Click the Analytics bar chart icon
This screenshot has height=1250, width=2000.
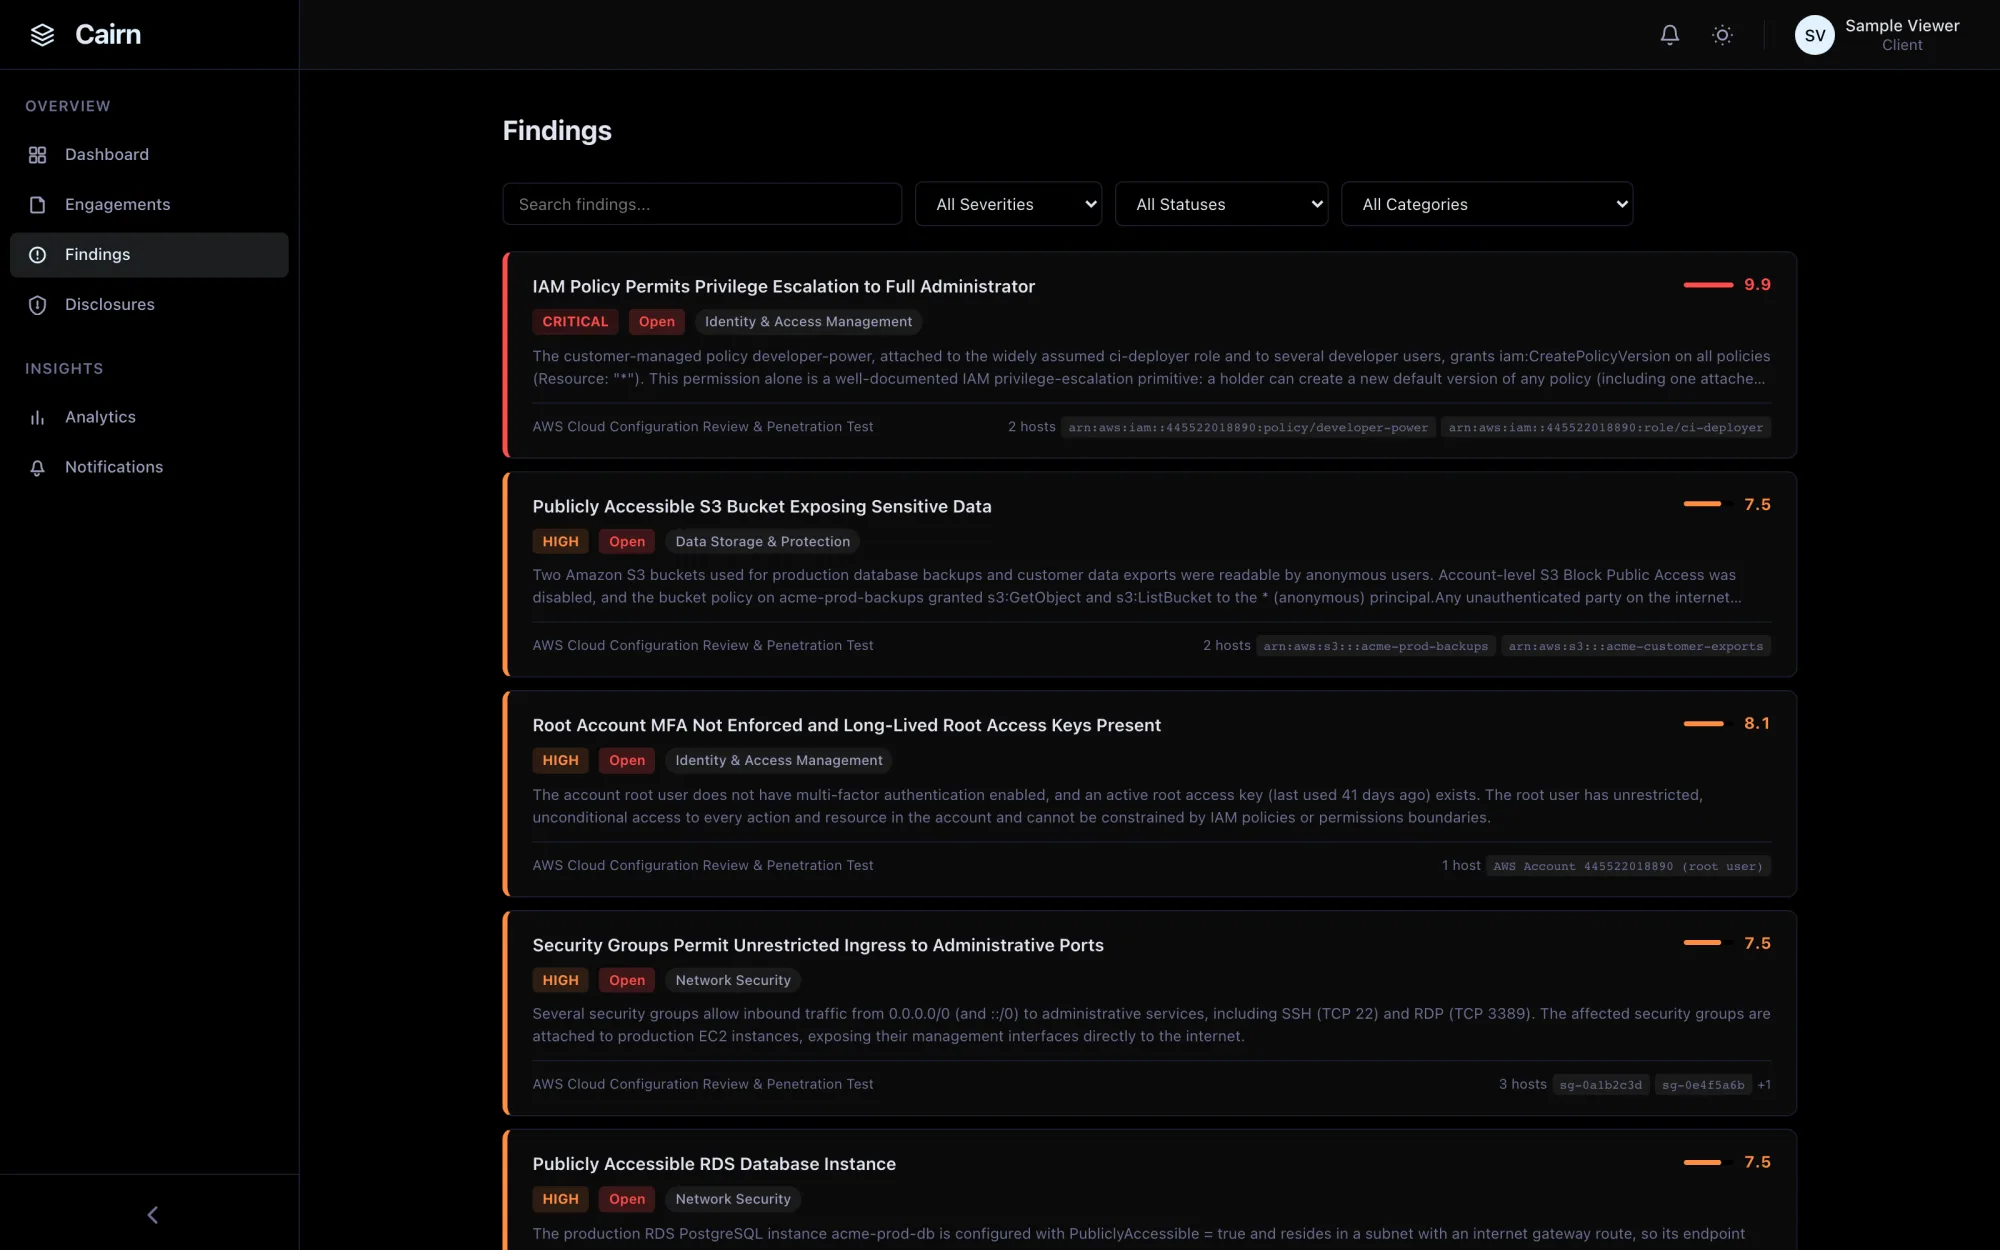point(37,417)
